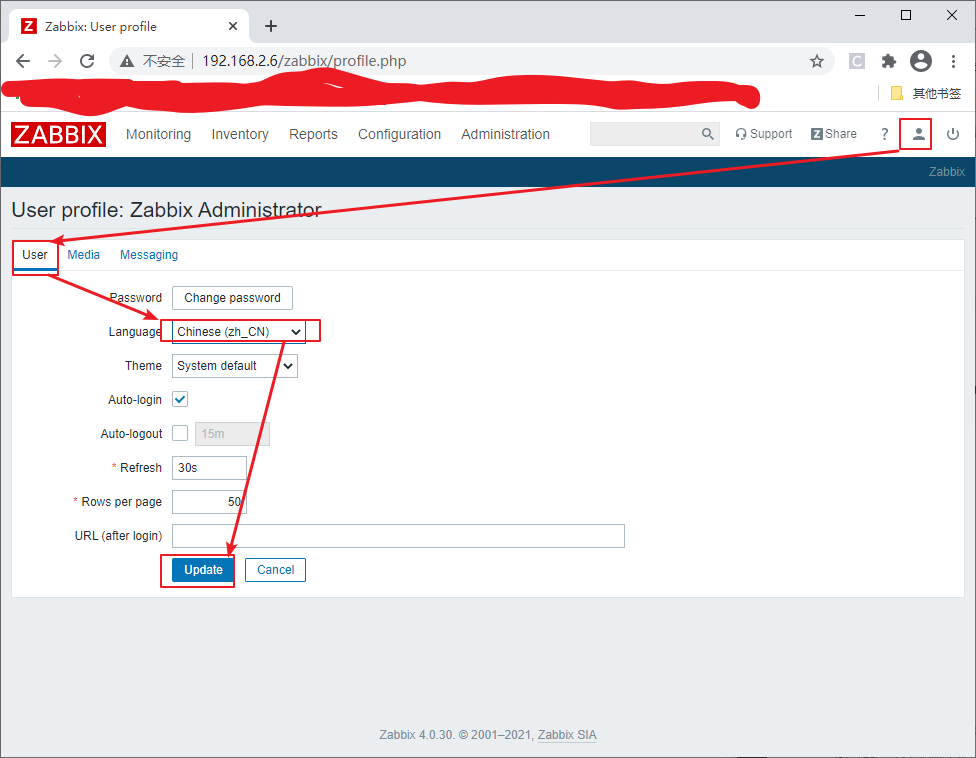Image resolution: width=976 pixels, height=758 pixels.
Task: Open the Chrome account avatar
Action: pyautogui.click(x=921, y=61)
